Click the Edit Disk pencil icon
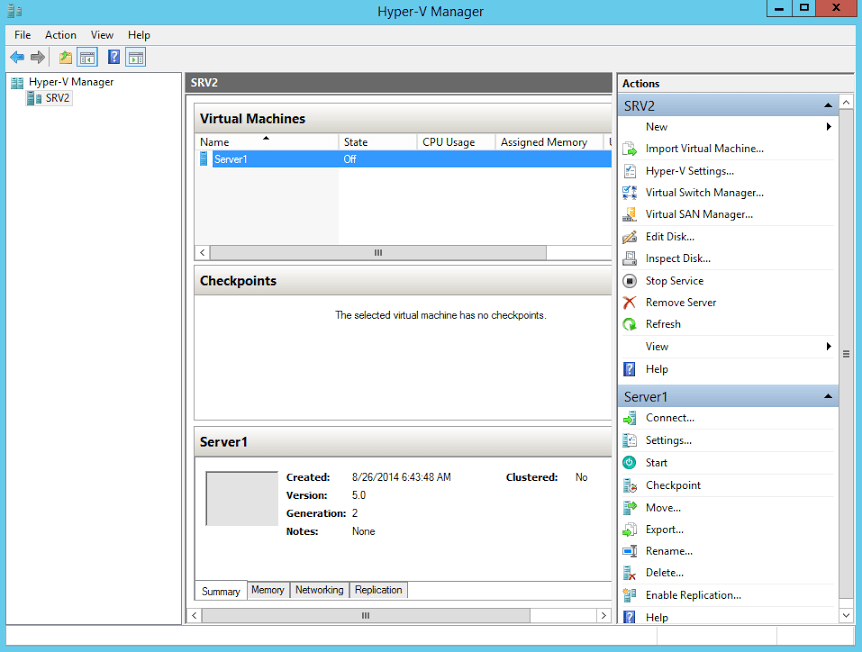 (x=629, y=237)
